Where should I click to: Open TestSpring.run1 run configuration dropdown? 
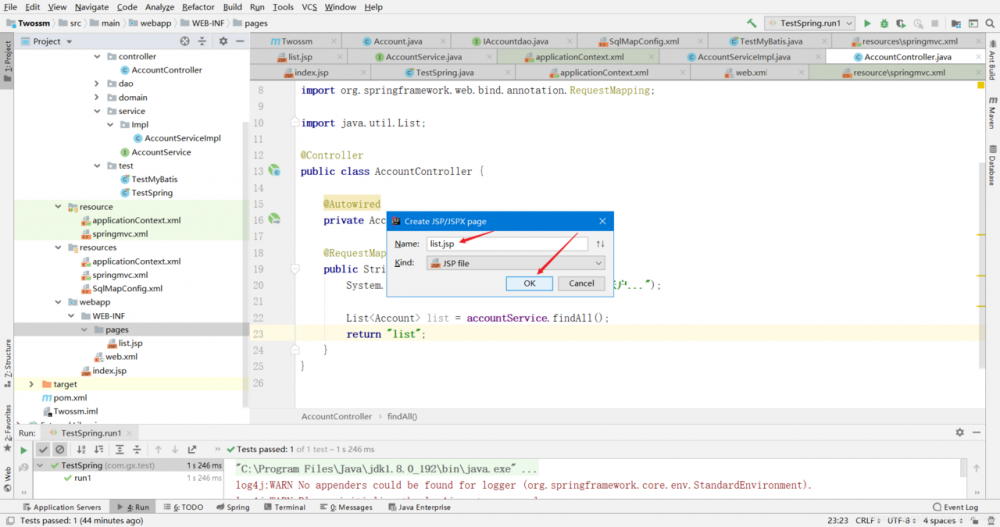pyautogui.click(x=809, y=23)
